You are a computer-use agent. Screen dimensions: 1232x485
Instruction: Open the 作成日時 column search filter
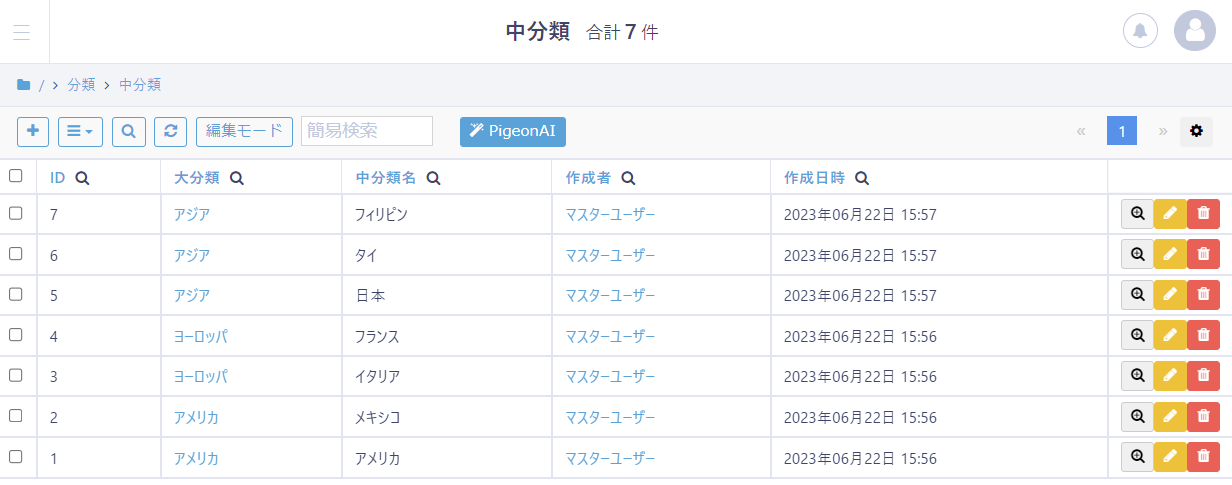click(x=861, y=178)
